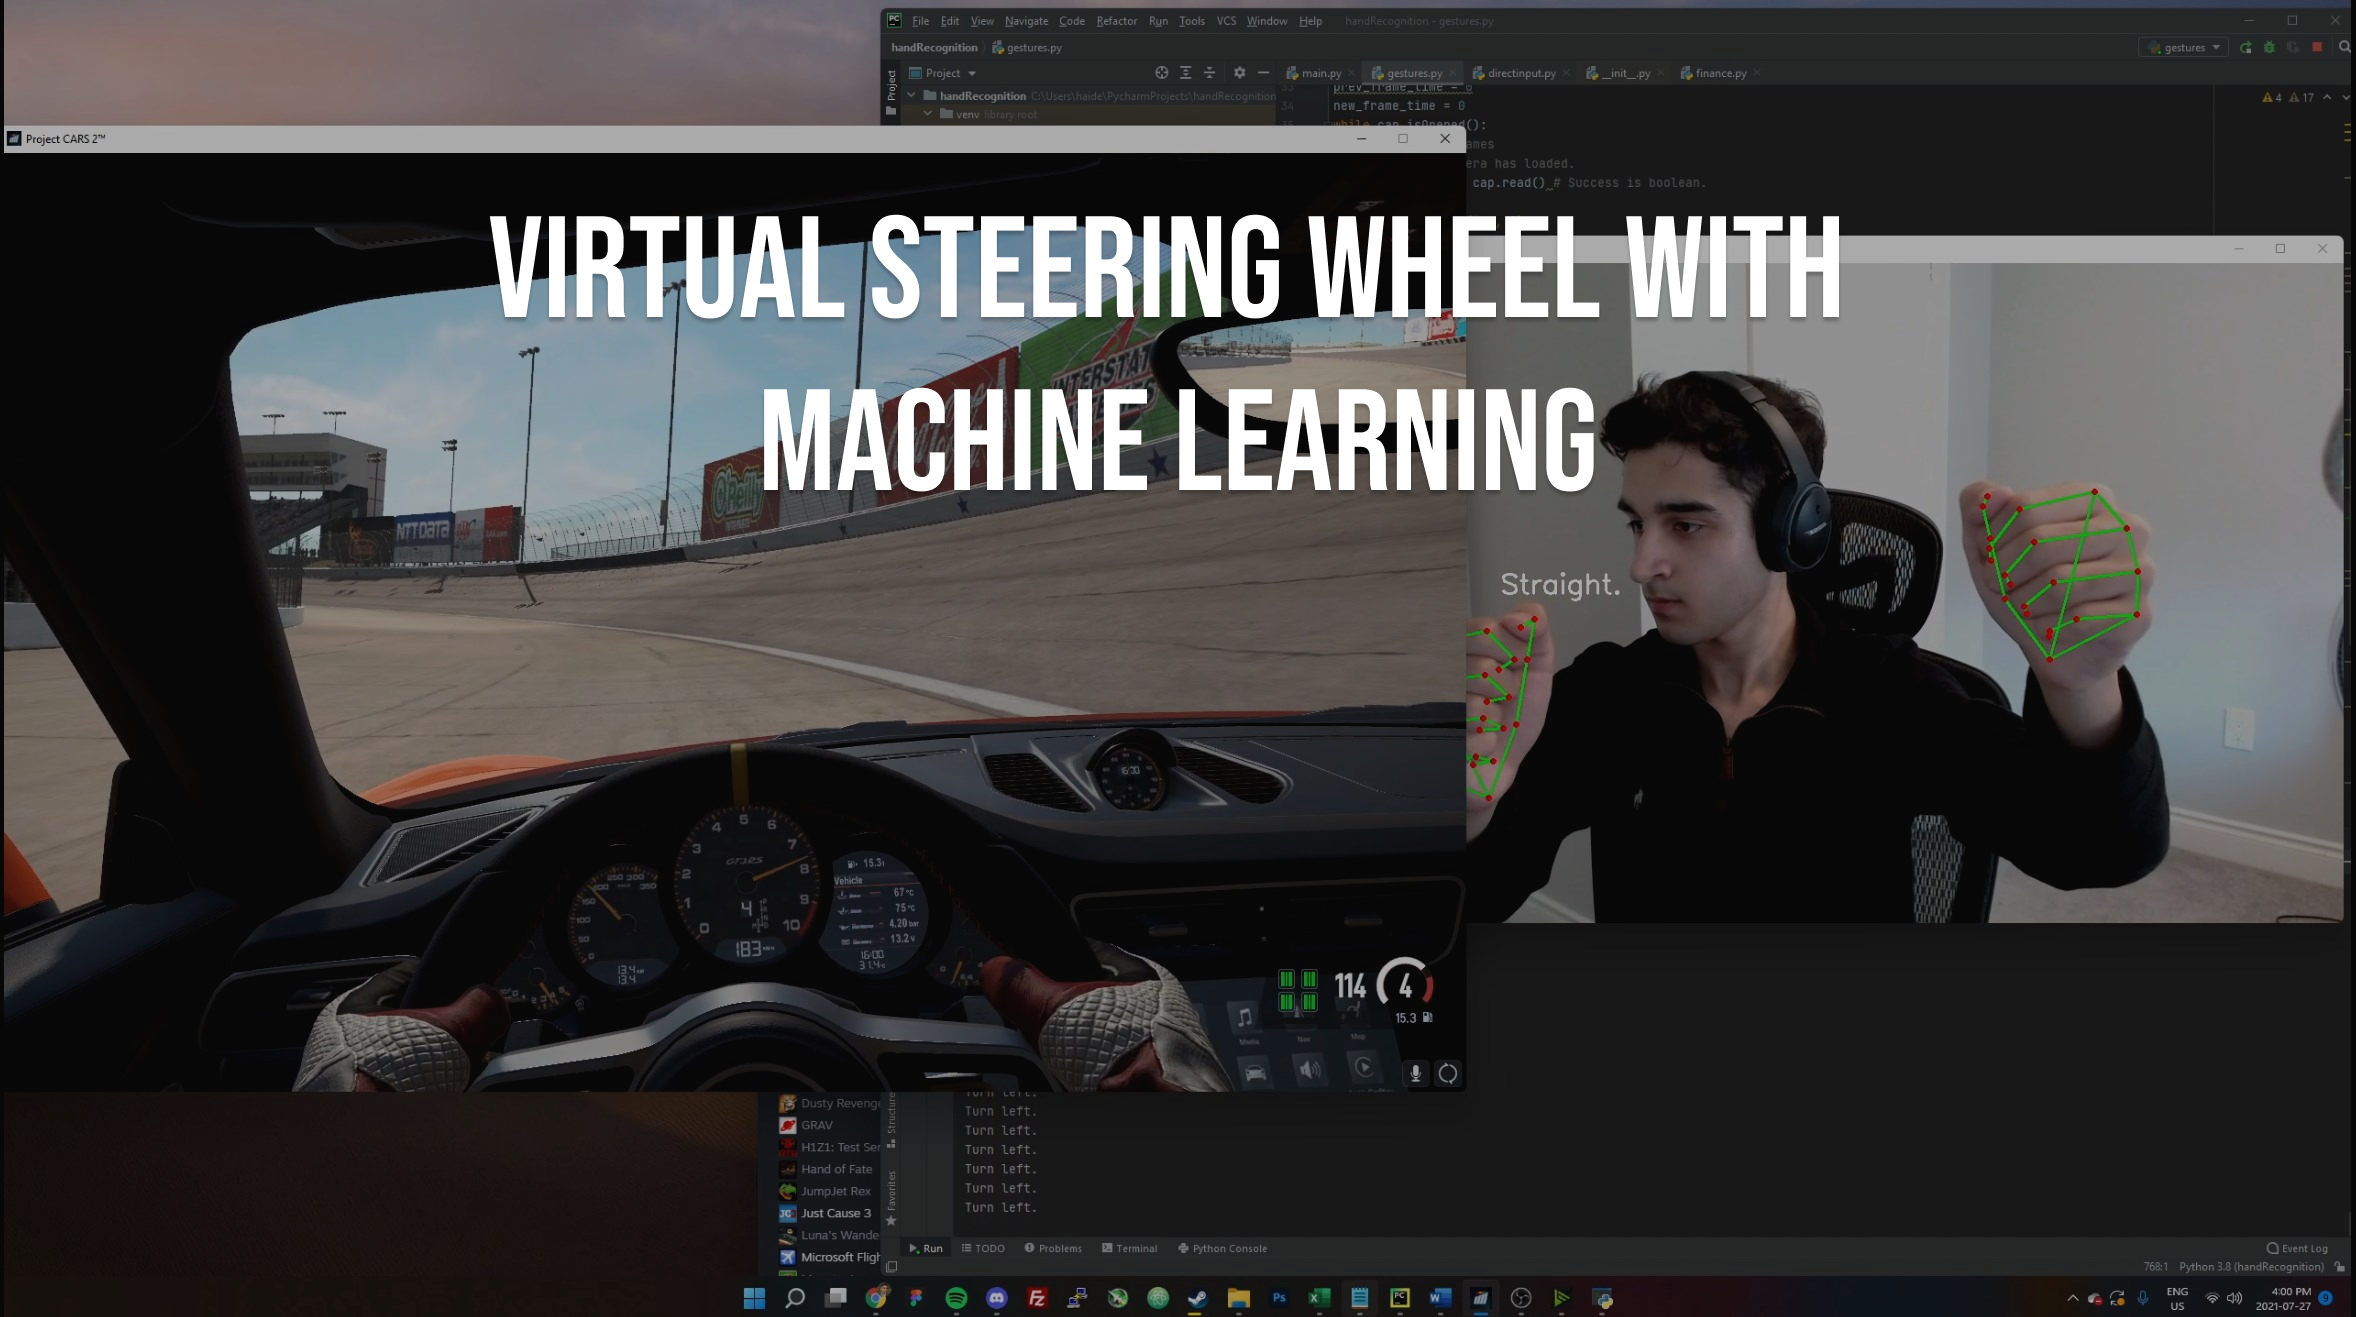Screen dimensions: 2356x1317
Task: Open Figma from the taskbar
Action: (916, 1298)
